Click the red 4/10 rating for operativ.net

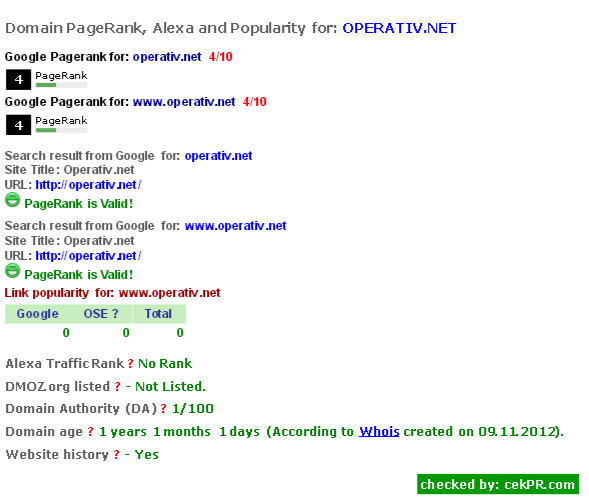tap(221, 57)
